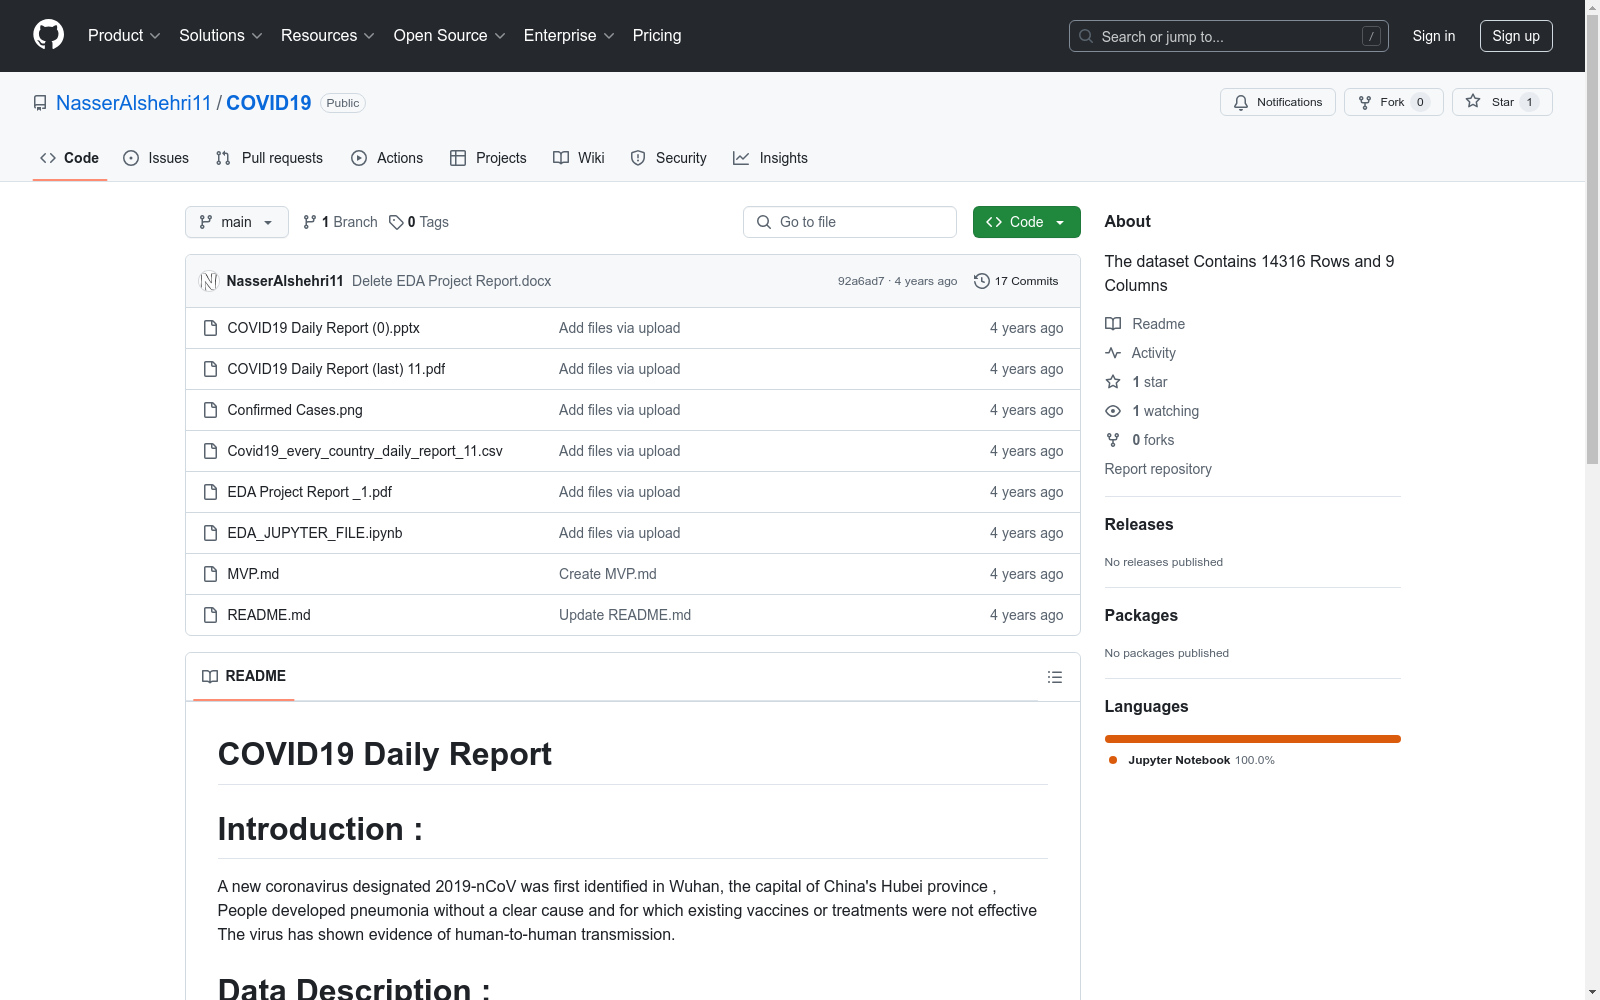This screenshot has height=1000, width=1600.
Task: Expand the Enterprise menu
Action: 569,36
